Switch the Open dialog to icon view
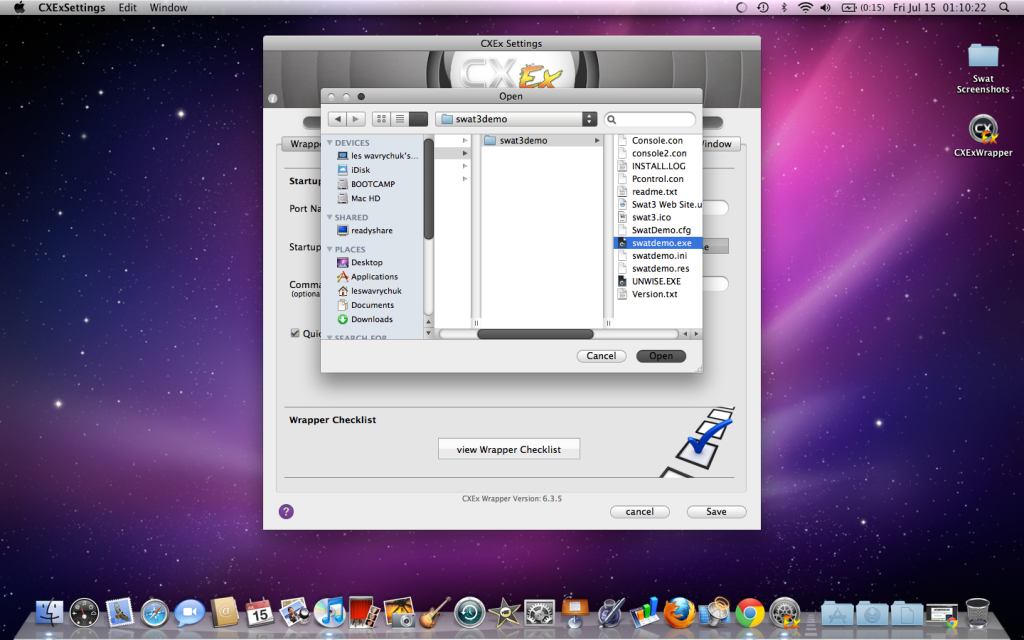Screen dimensions: 1024x640 (381, 119)
